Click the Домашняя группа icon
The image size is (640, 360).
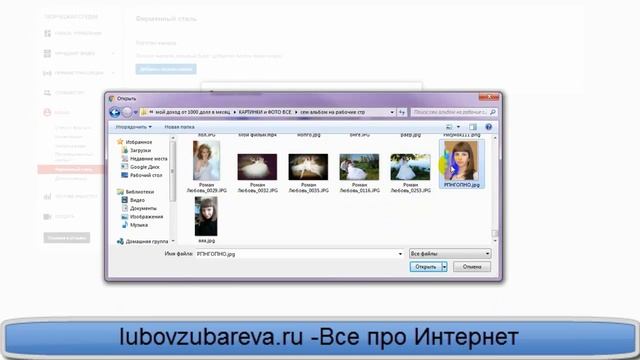click(x=120, y=241)
